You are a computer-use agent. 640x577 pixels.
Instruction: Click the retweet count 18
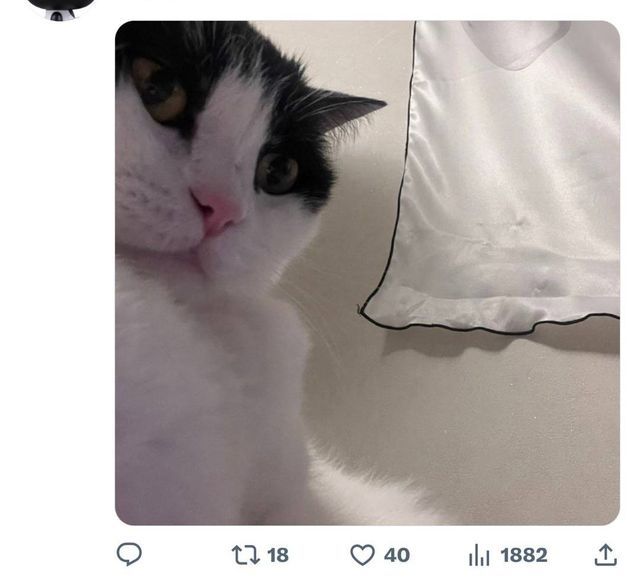tap(278, 554)
